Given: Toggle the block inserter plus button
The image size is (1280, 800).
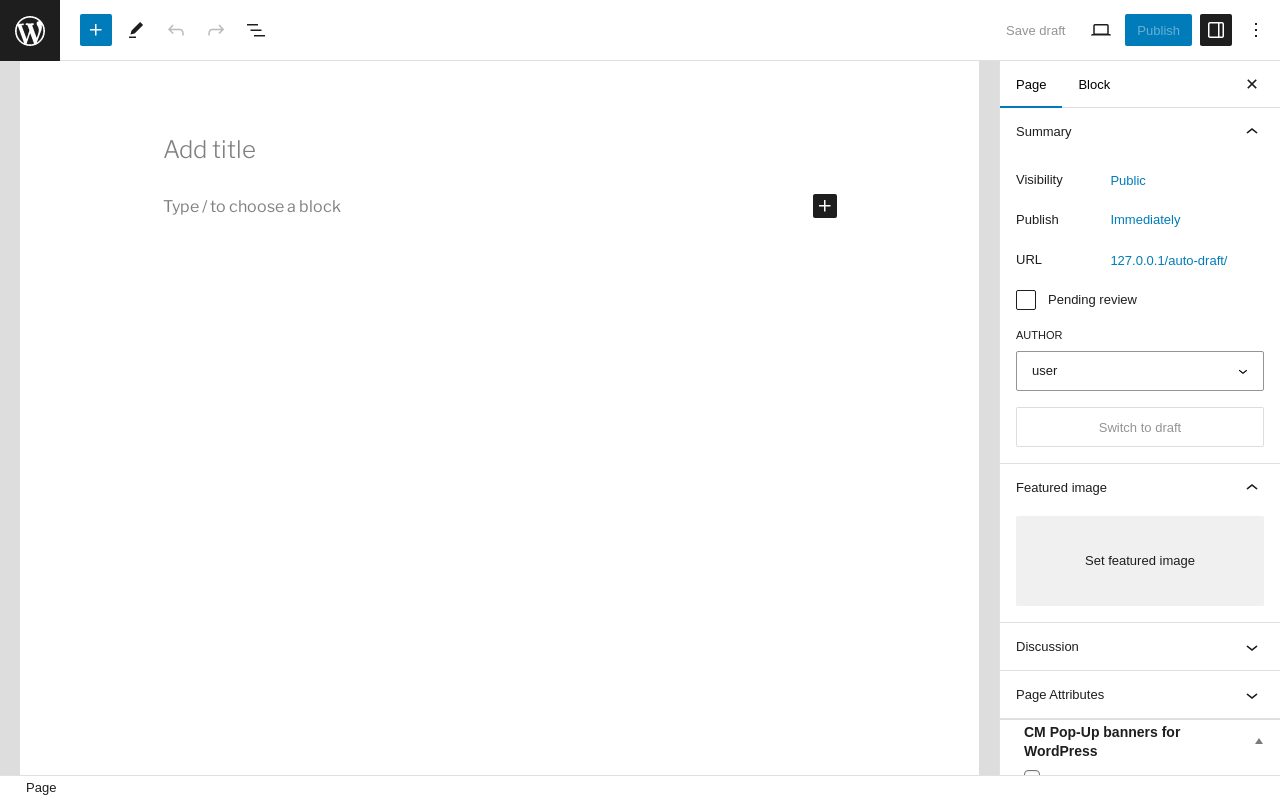Looking at the screenshot, I should coord(96,30).
